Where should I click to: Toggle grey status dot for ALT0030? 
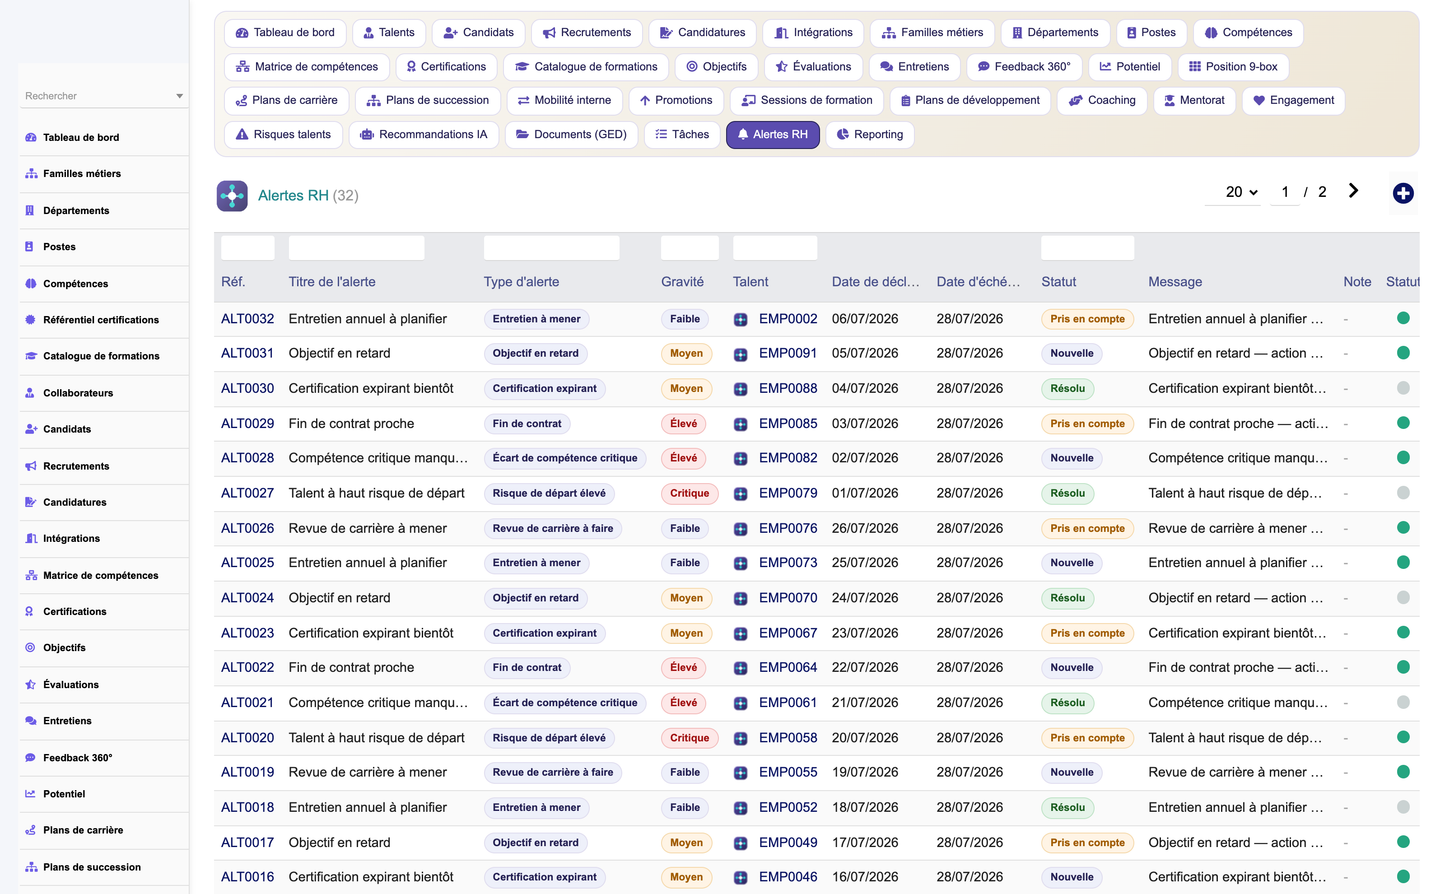point(1403,388)
